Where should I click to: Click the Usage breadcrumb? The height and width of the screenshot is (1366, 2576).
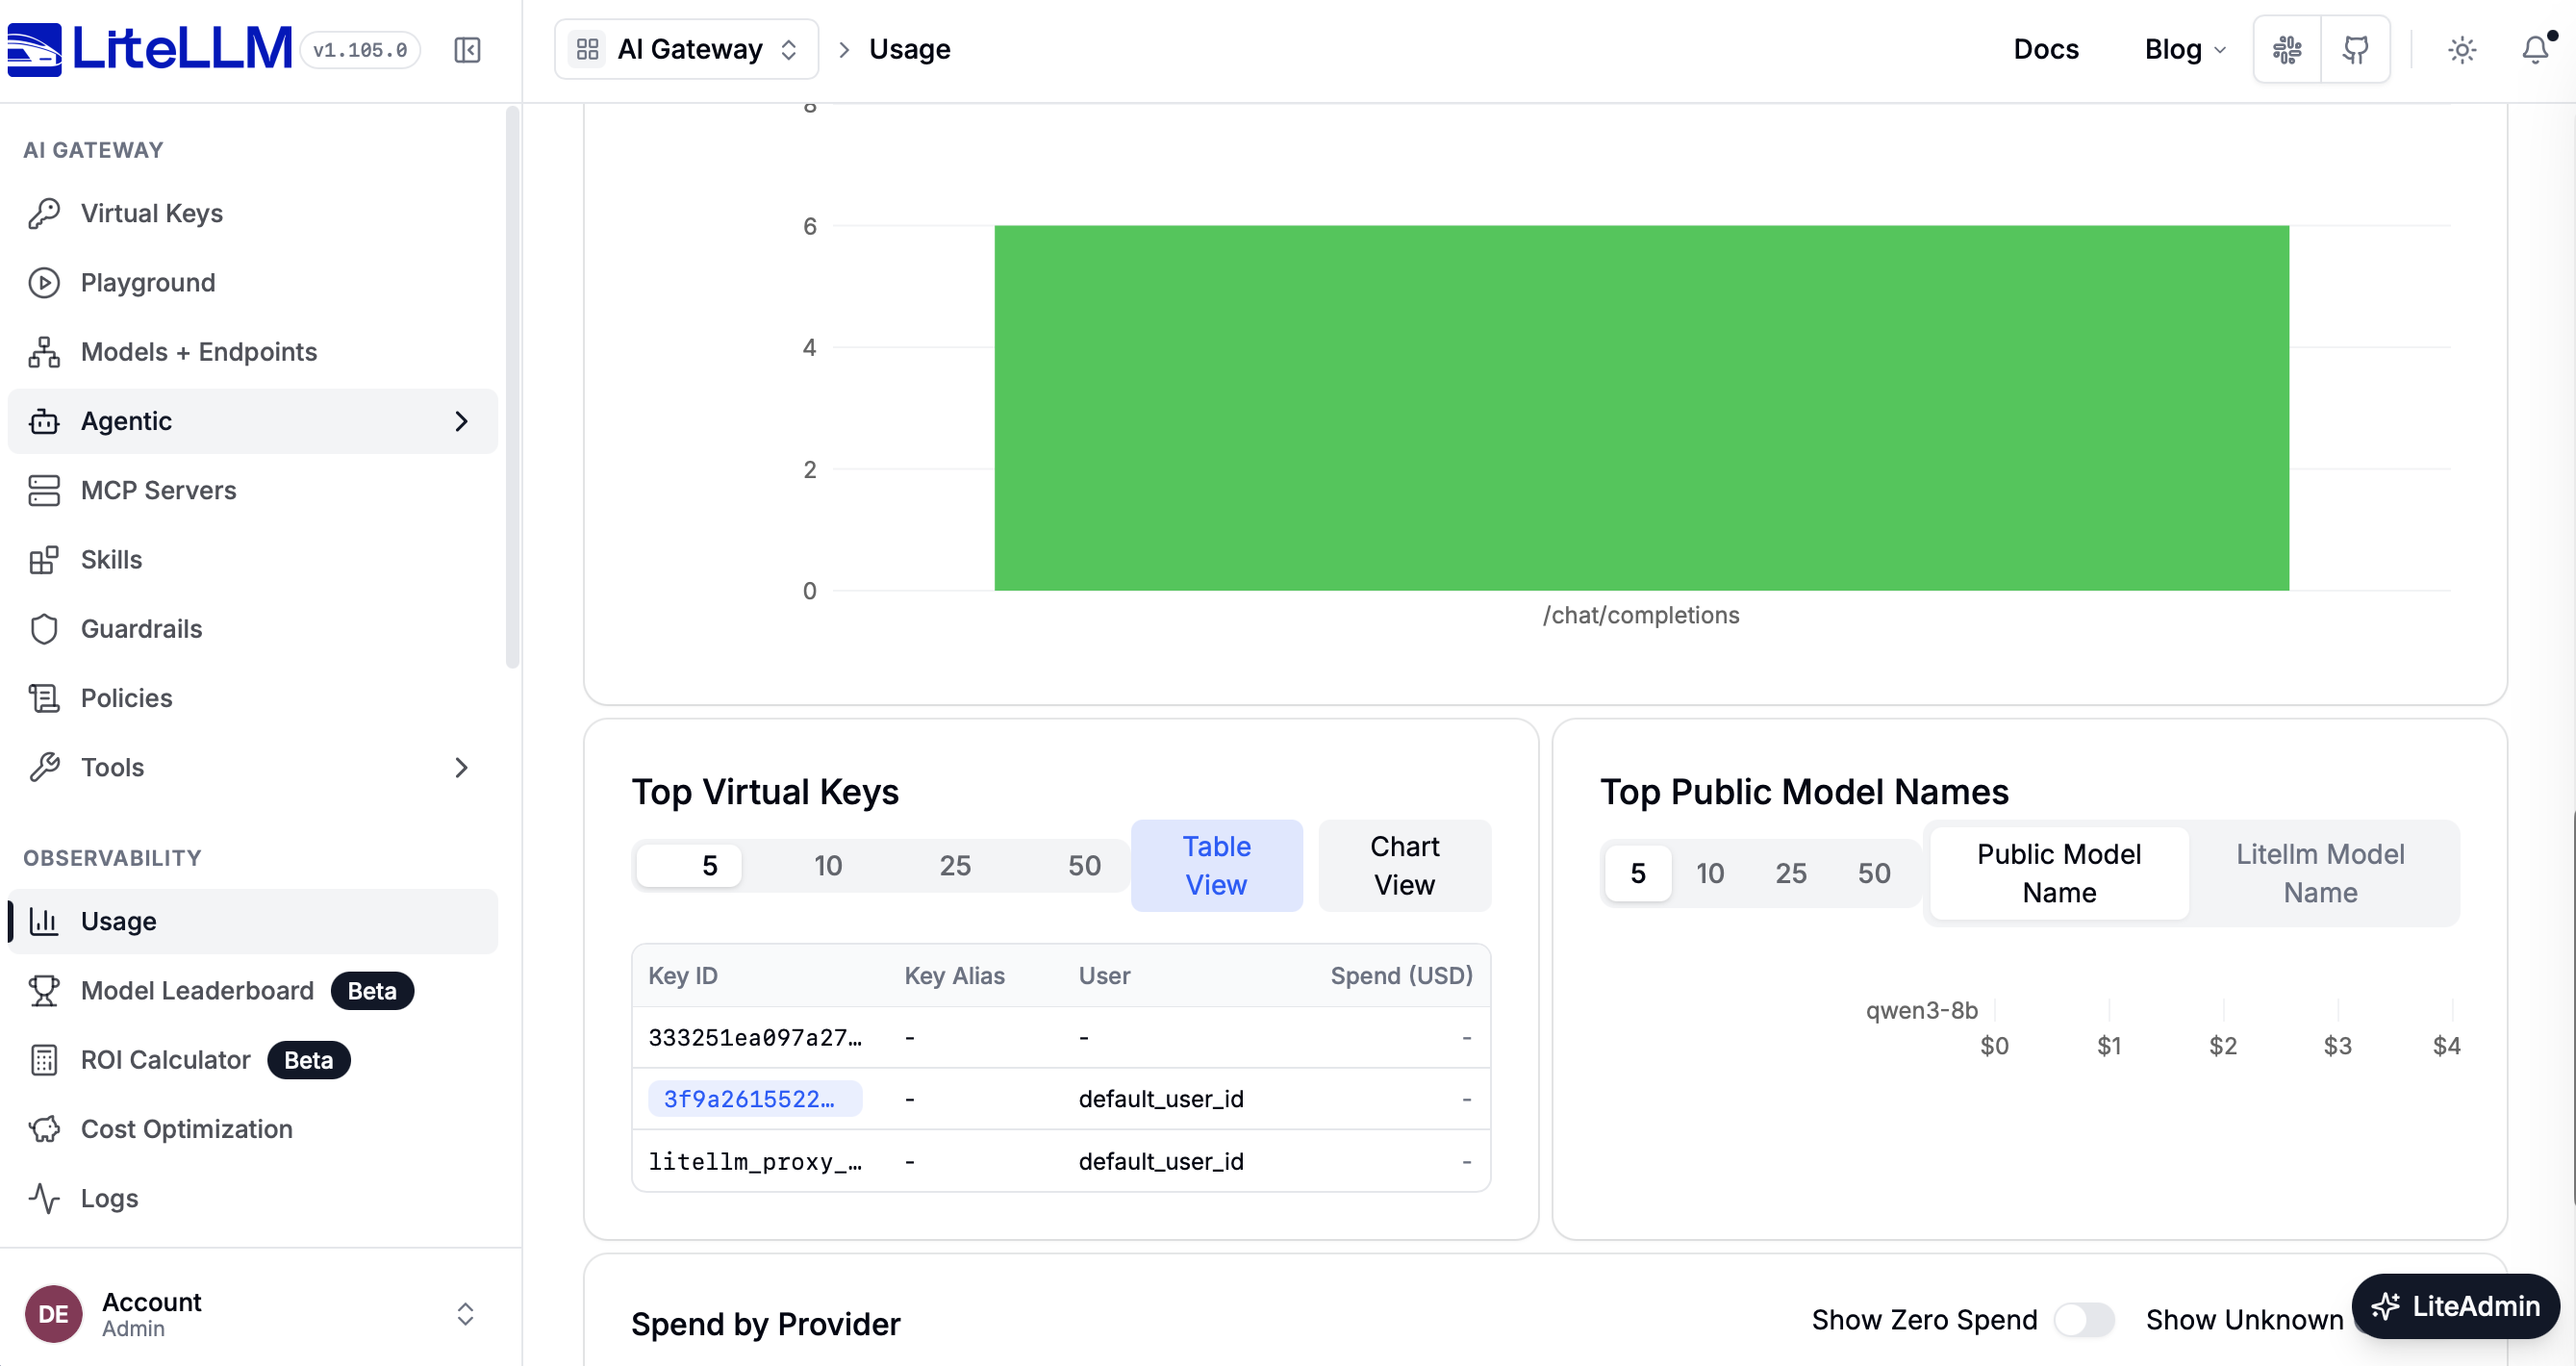click(x=909, y=49)
